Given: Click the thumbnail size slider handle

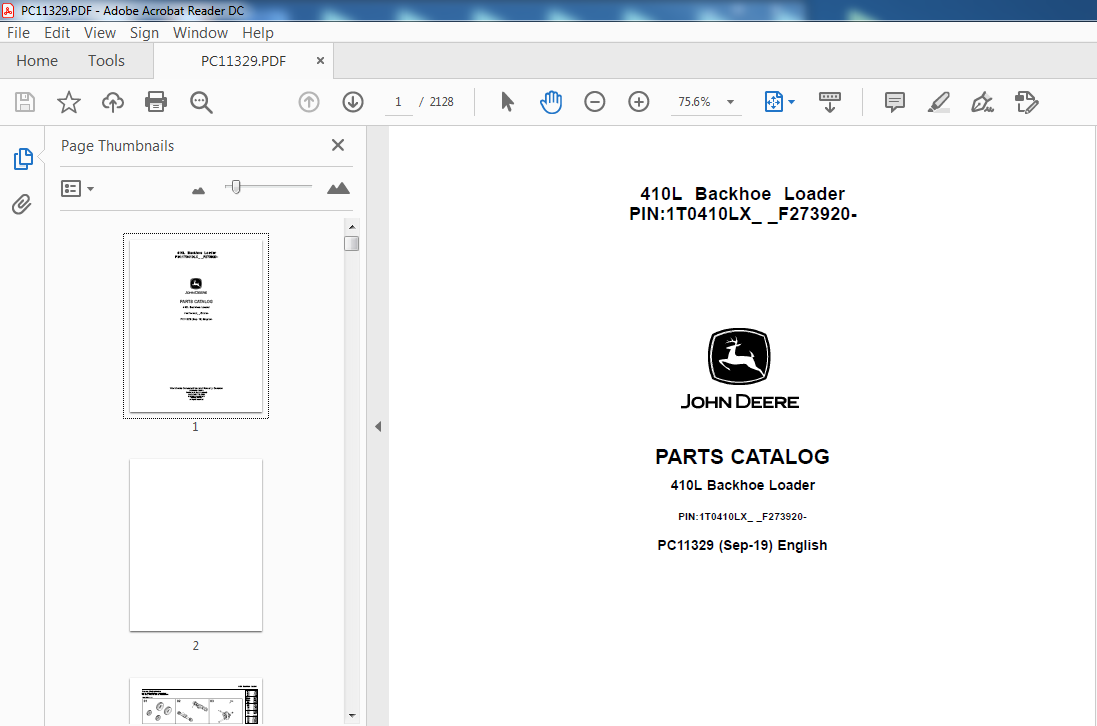Looking at the screenshot, I should 236,187.
